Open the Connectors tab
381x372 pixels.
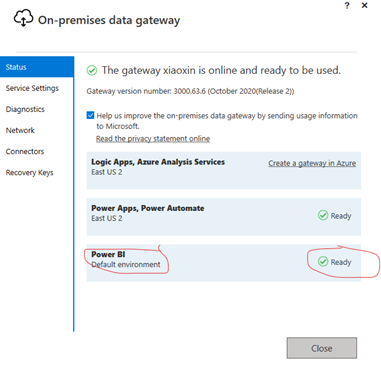pyautogui.click(x=25, y=151)
